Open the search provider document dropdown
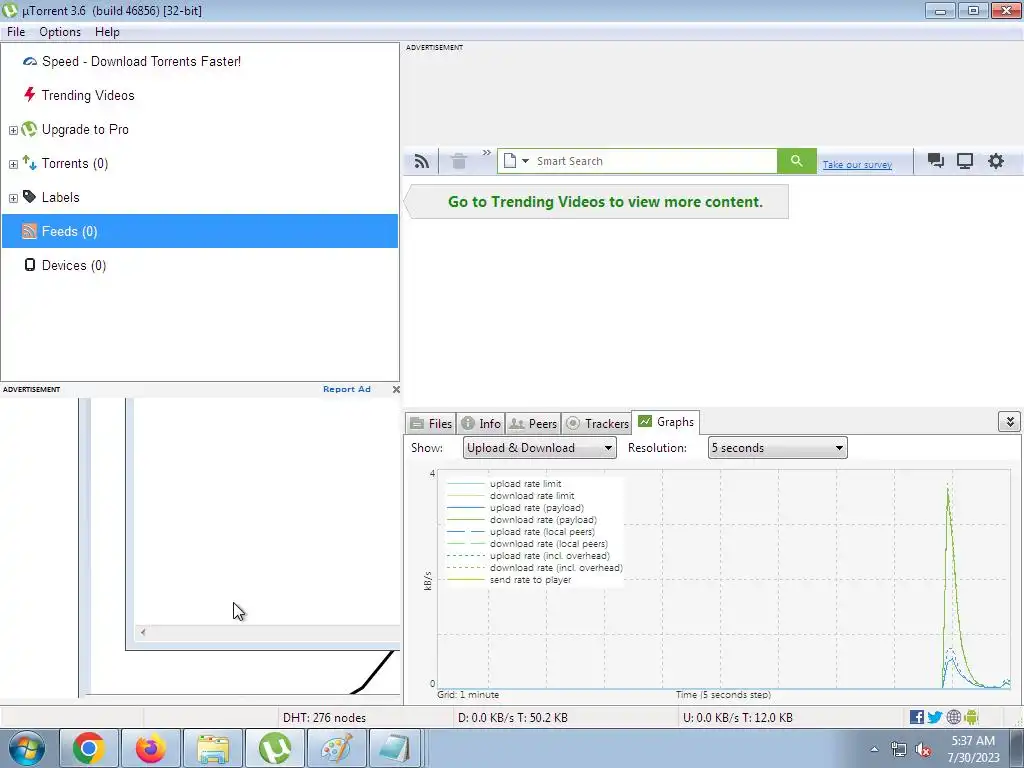This screenshot has width=1024, height=768. click(x=516, y=161)
